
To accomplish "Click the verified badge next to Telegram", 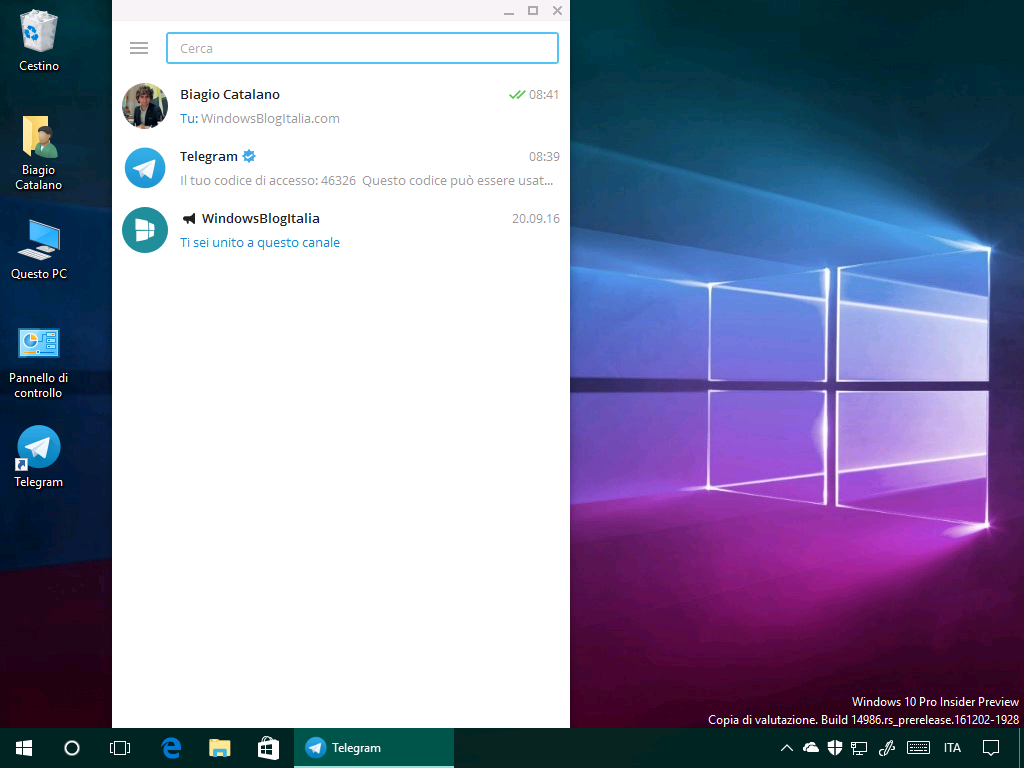I will click(249, 156).
